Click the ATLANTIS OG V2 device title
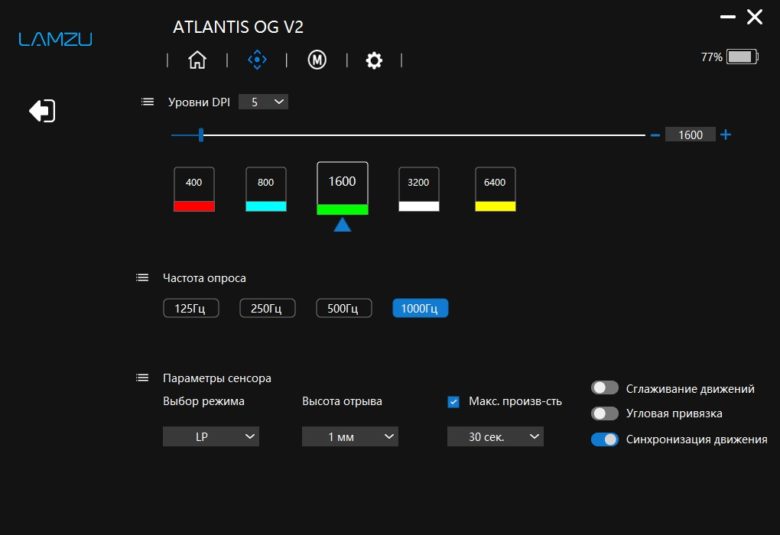The image size is (780, 535). pyautogui.click(x=238, y=27)
